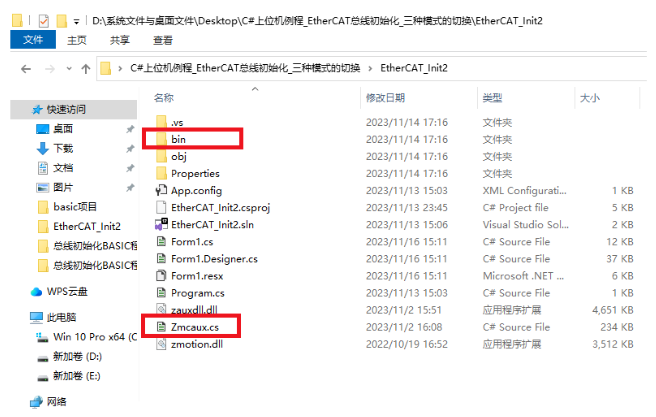Click XML Configurati... type cell
Screen dimensions: 656x417
pos(525,191)
